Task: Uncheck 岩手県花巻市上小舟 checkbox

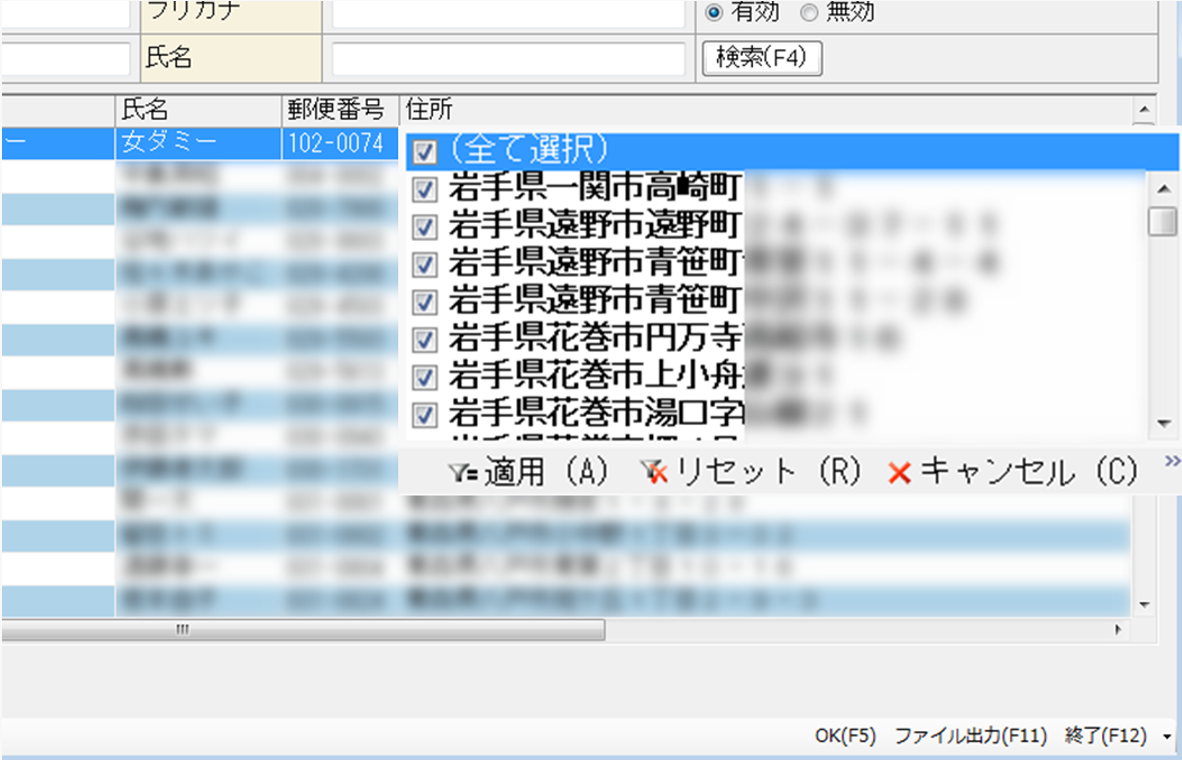Action: coord(426,376)
